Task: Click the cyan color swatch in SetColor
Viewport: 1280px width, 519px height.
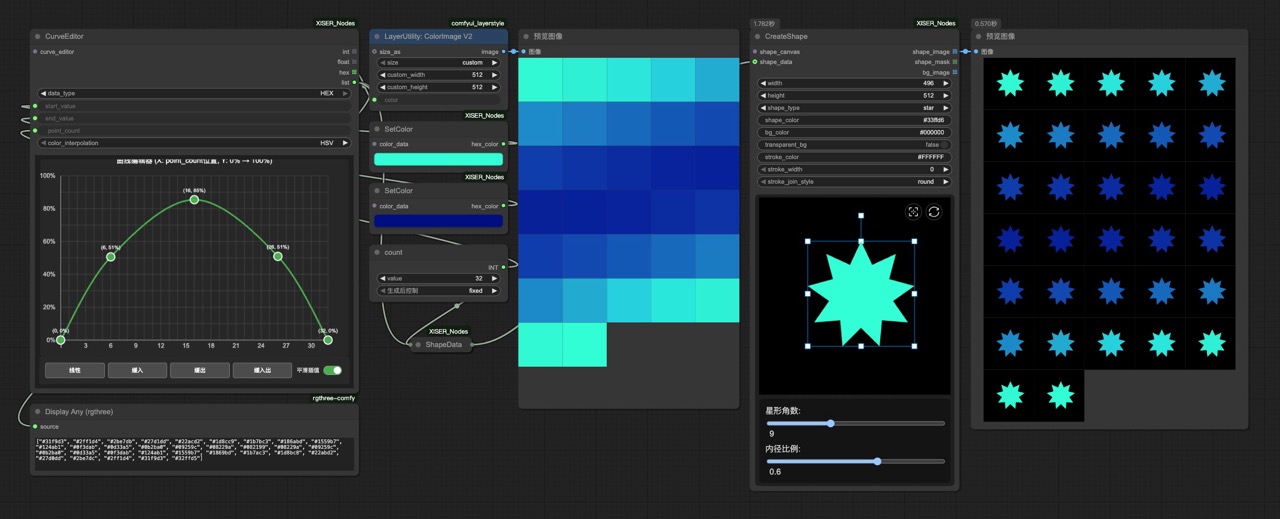Action: 438,159
